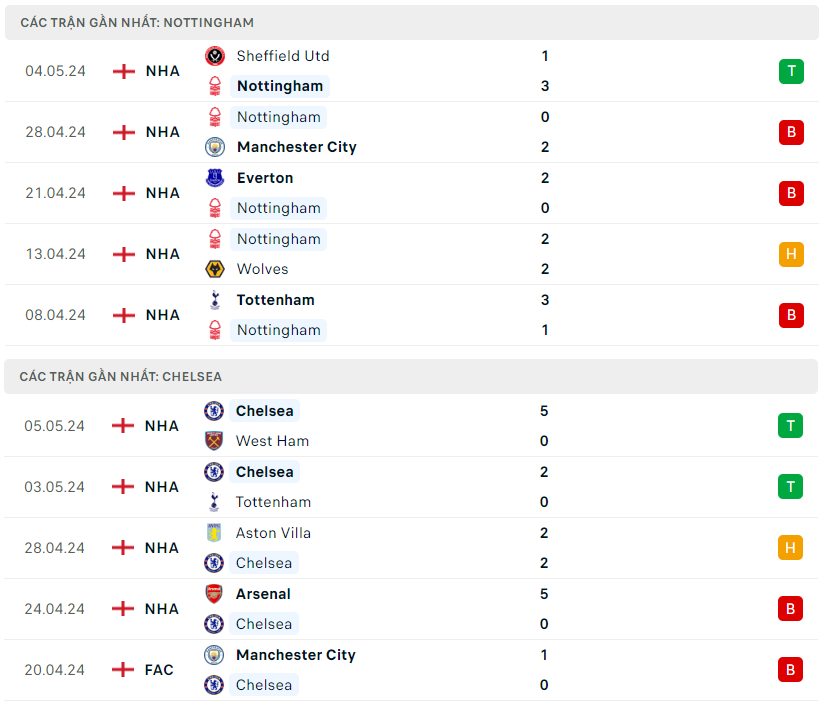
Task: Open Manchester City link in the FAC match
Action: (295, 655)
